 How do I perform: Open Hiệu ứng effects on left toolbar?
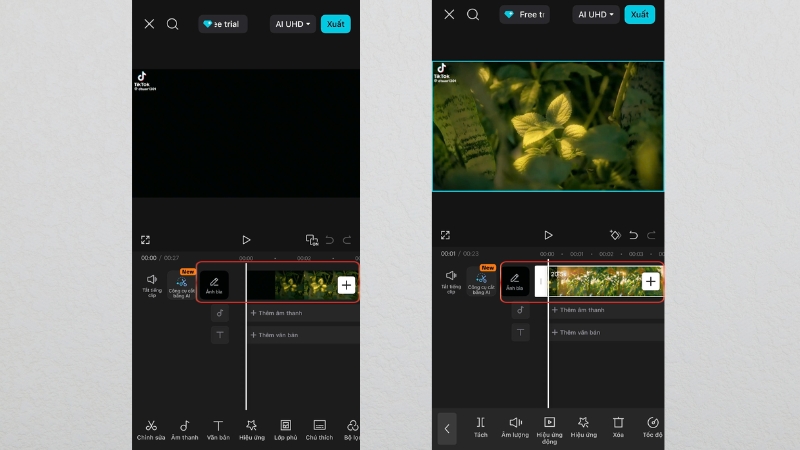point(252,430)
